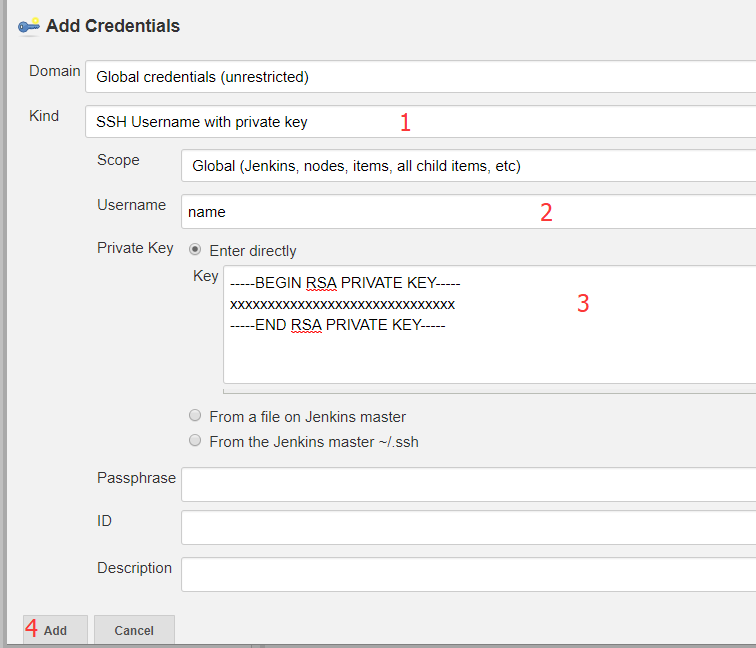Screen dimensions: 756x648
Task: Click the Add Credentials key icon
Action: (29, 27)
